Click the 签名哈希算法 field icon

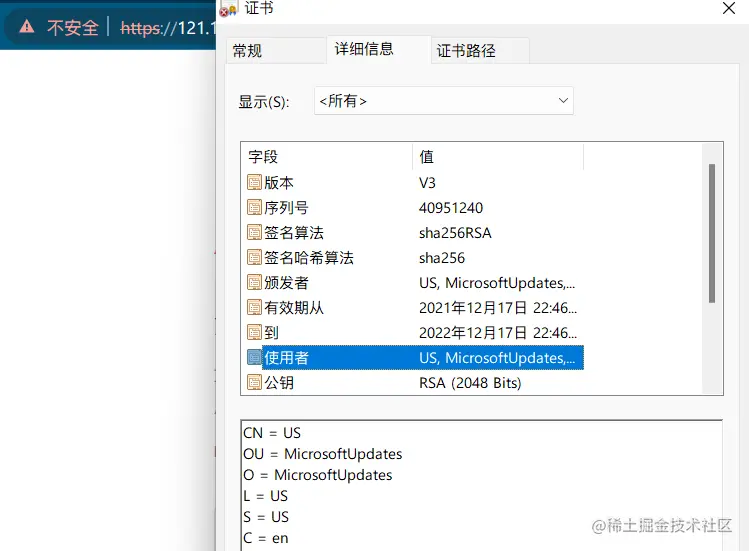(255, 257)
